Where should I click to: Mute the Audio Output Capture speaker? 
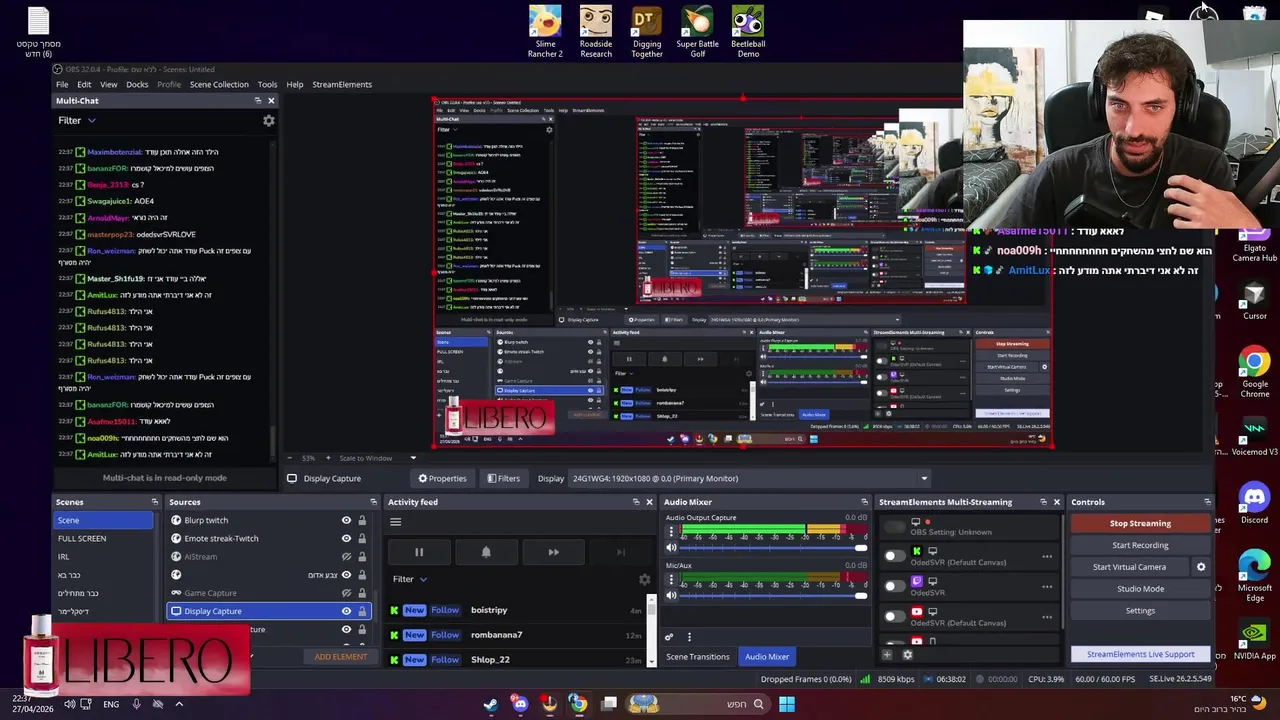(x=671, y=547)
